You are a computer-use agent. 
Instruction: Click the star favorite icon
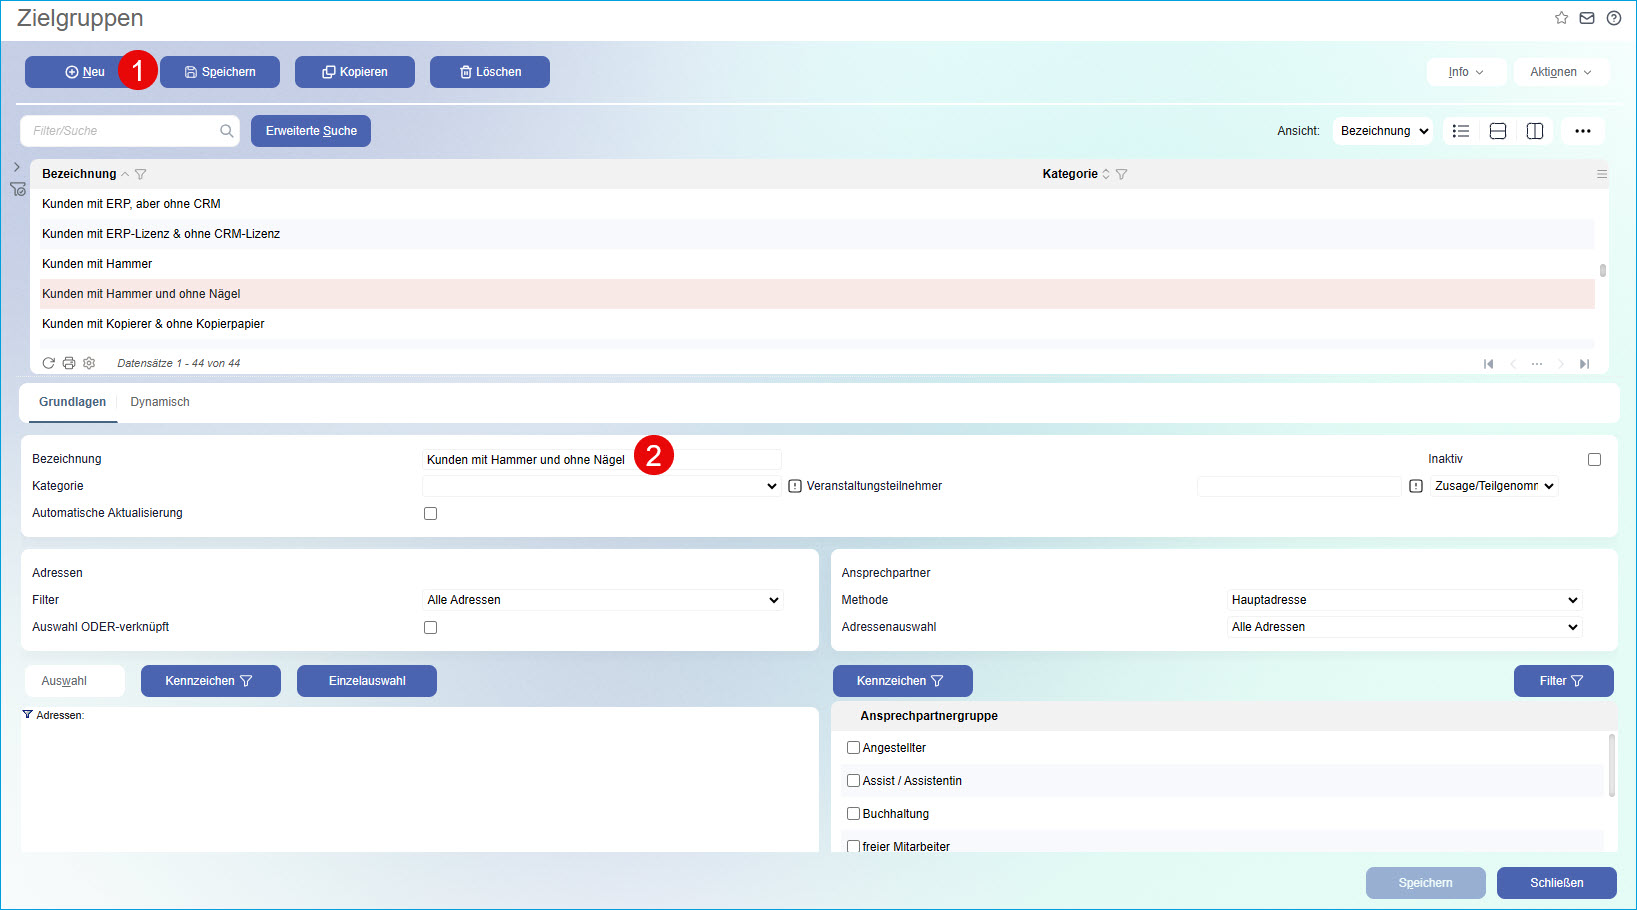(1561, 18)
